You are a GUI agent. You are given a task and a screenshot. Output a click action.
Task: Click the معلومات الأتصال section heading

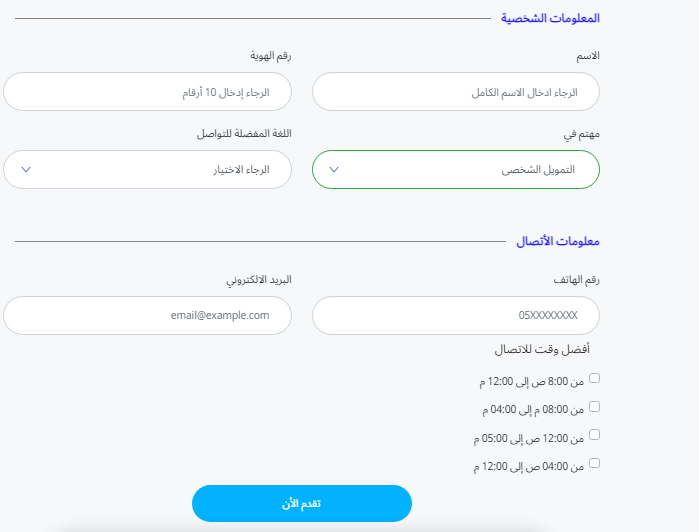click(557, 241)
